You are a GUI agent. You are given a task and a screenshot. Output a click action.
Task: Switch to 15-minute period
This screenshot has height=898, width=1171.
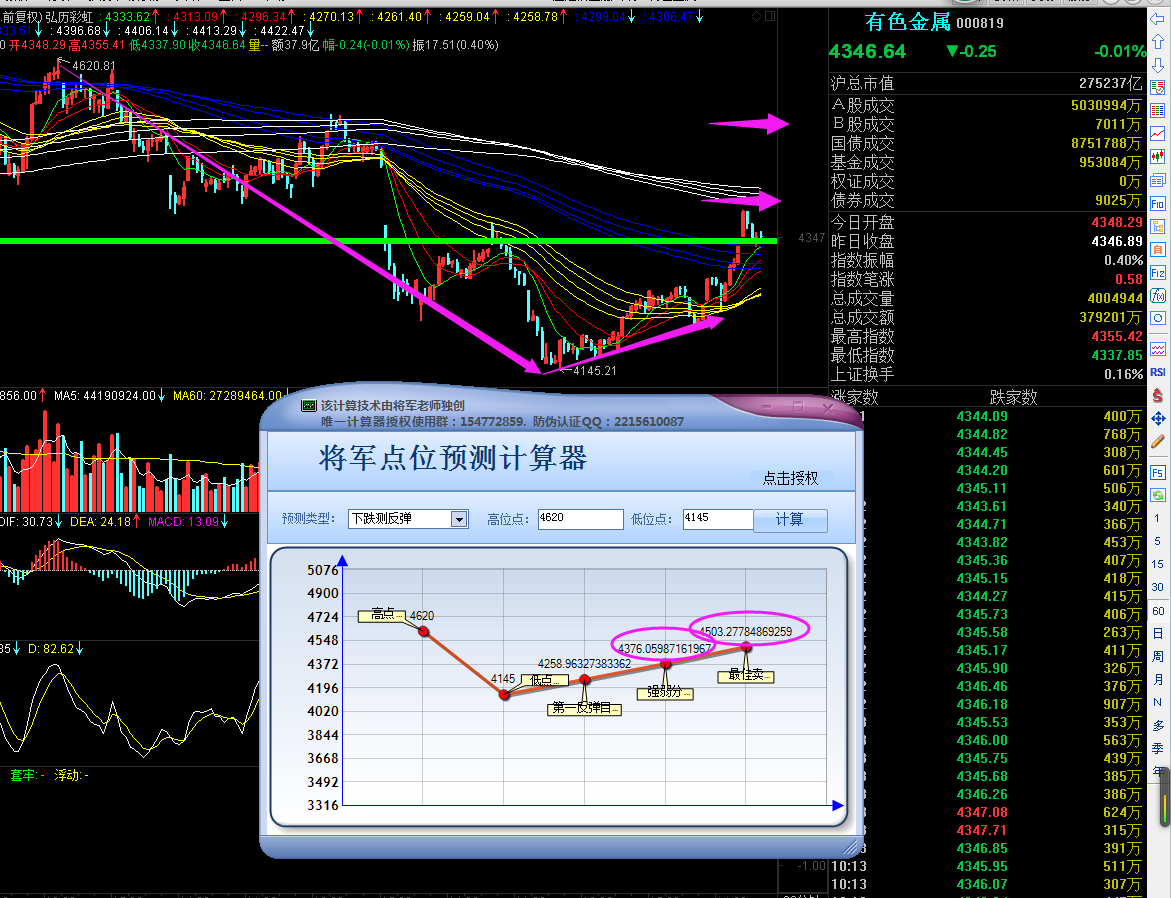click(1158, 565)
